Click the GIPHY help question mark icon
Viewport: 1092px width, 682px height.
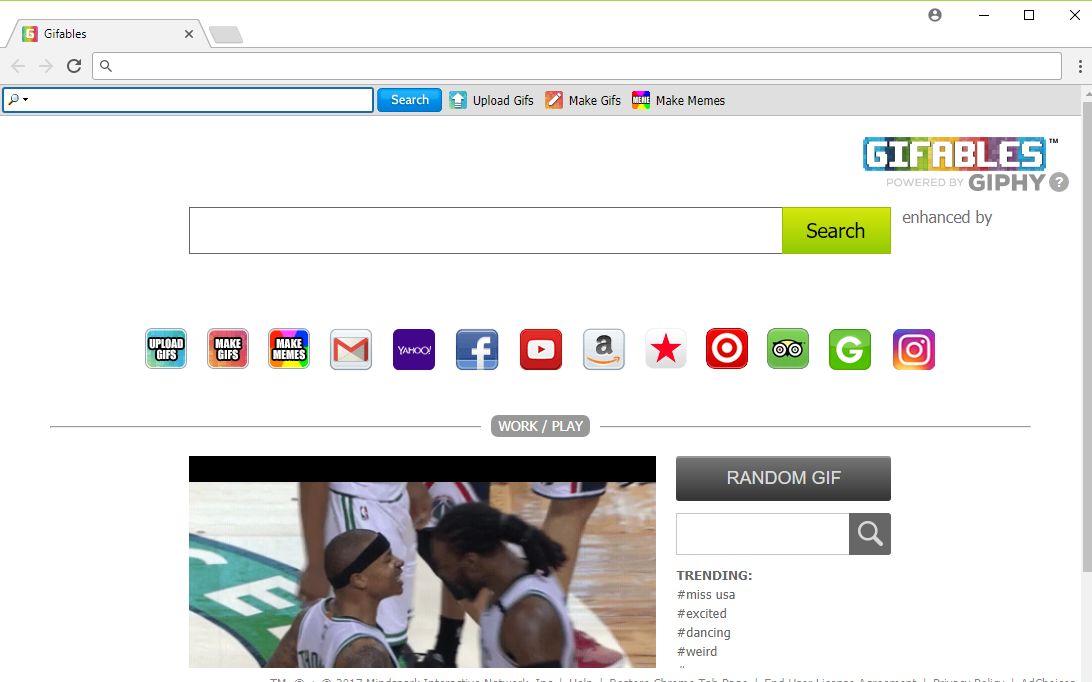point(1059,182)
